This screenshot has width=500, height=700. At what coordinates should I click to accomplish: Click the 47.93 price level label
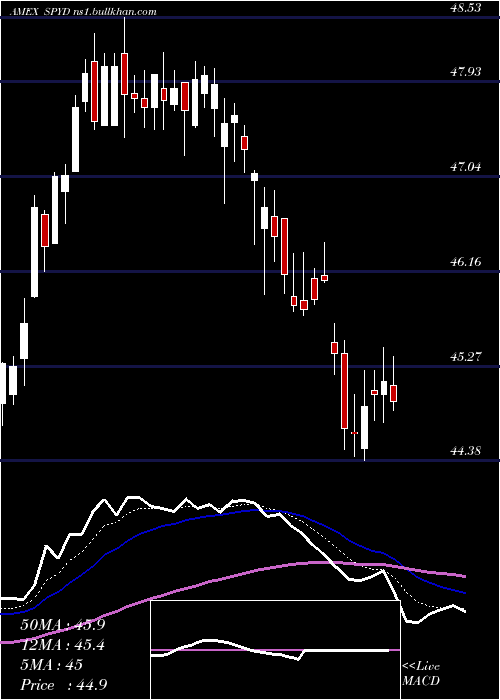466,71
